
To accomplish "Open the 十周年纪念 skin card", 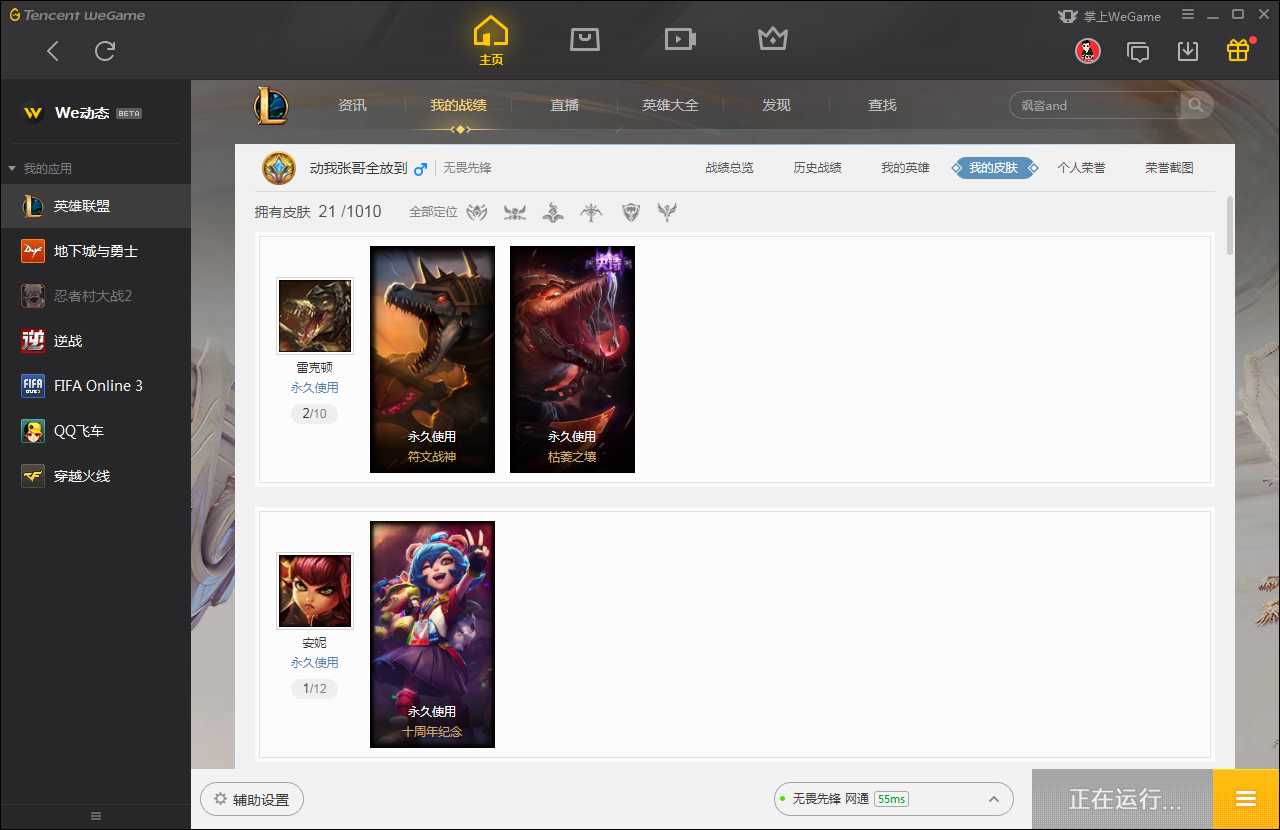I will (x=432, y=634).
